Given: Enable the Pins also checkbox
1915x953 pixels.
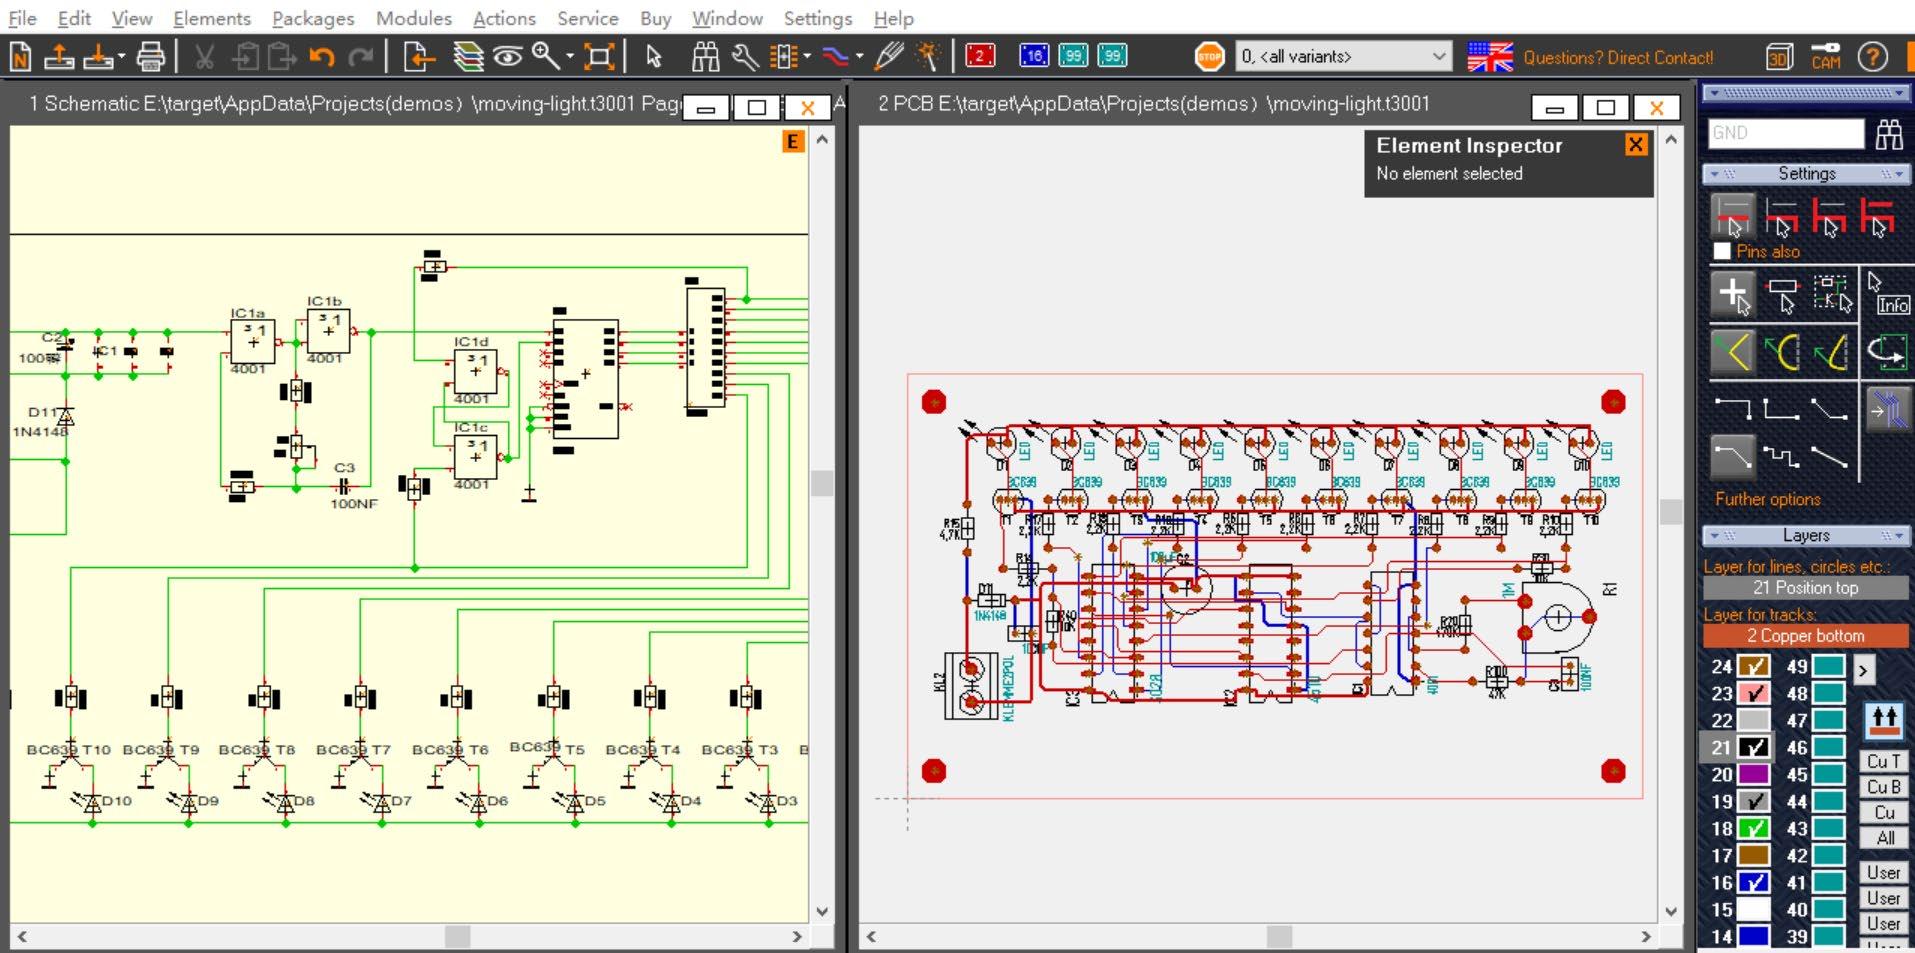Looking at the screenshot, I should click(1722, 251).
